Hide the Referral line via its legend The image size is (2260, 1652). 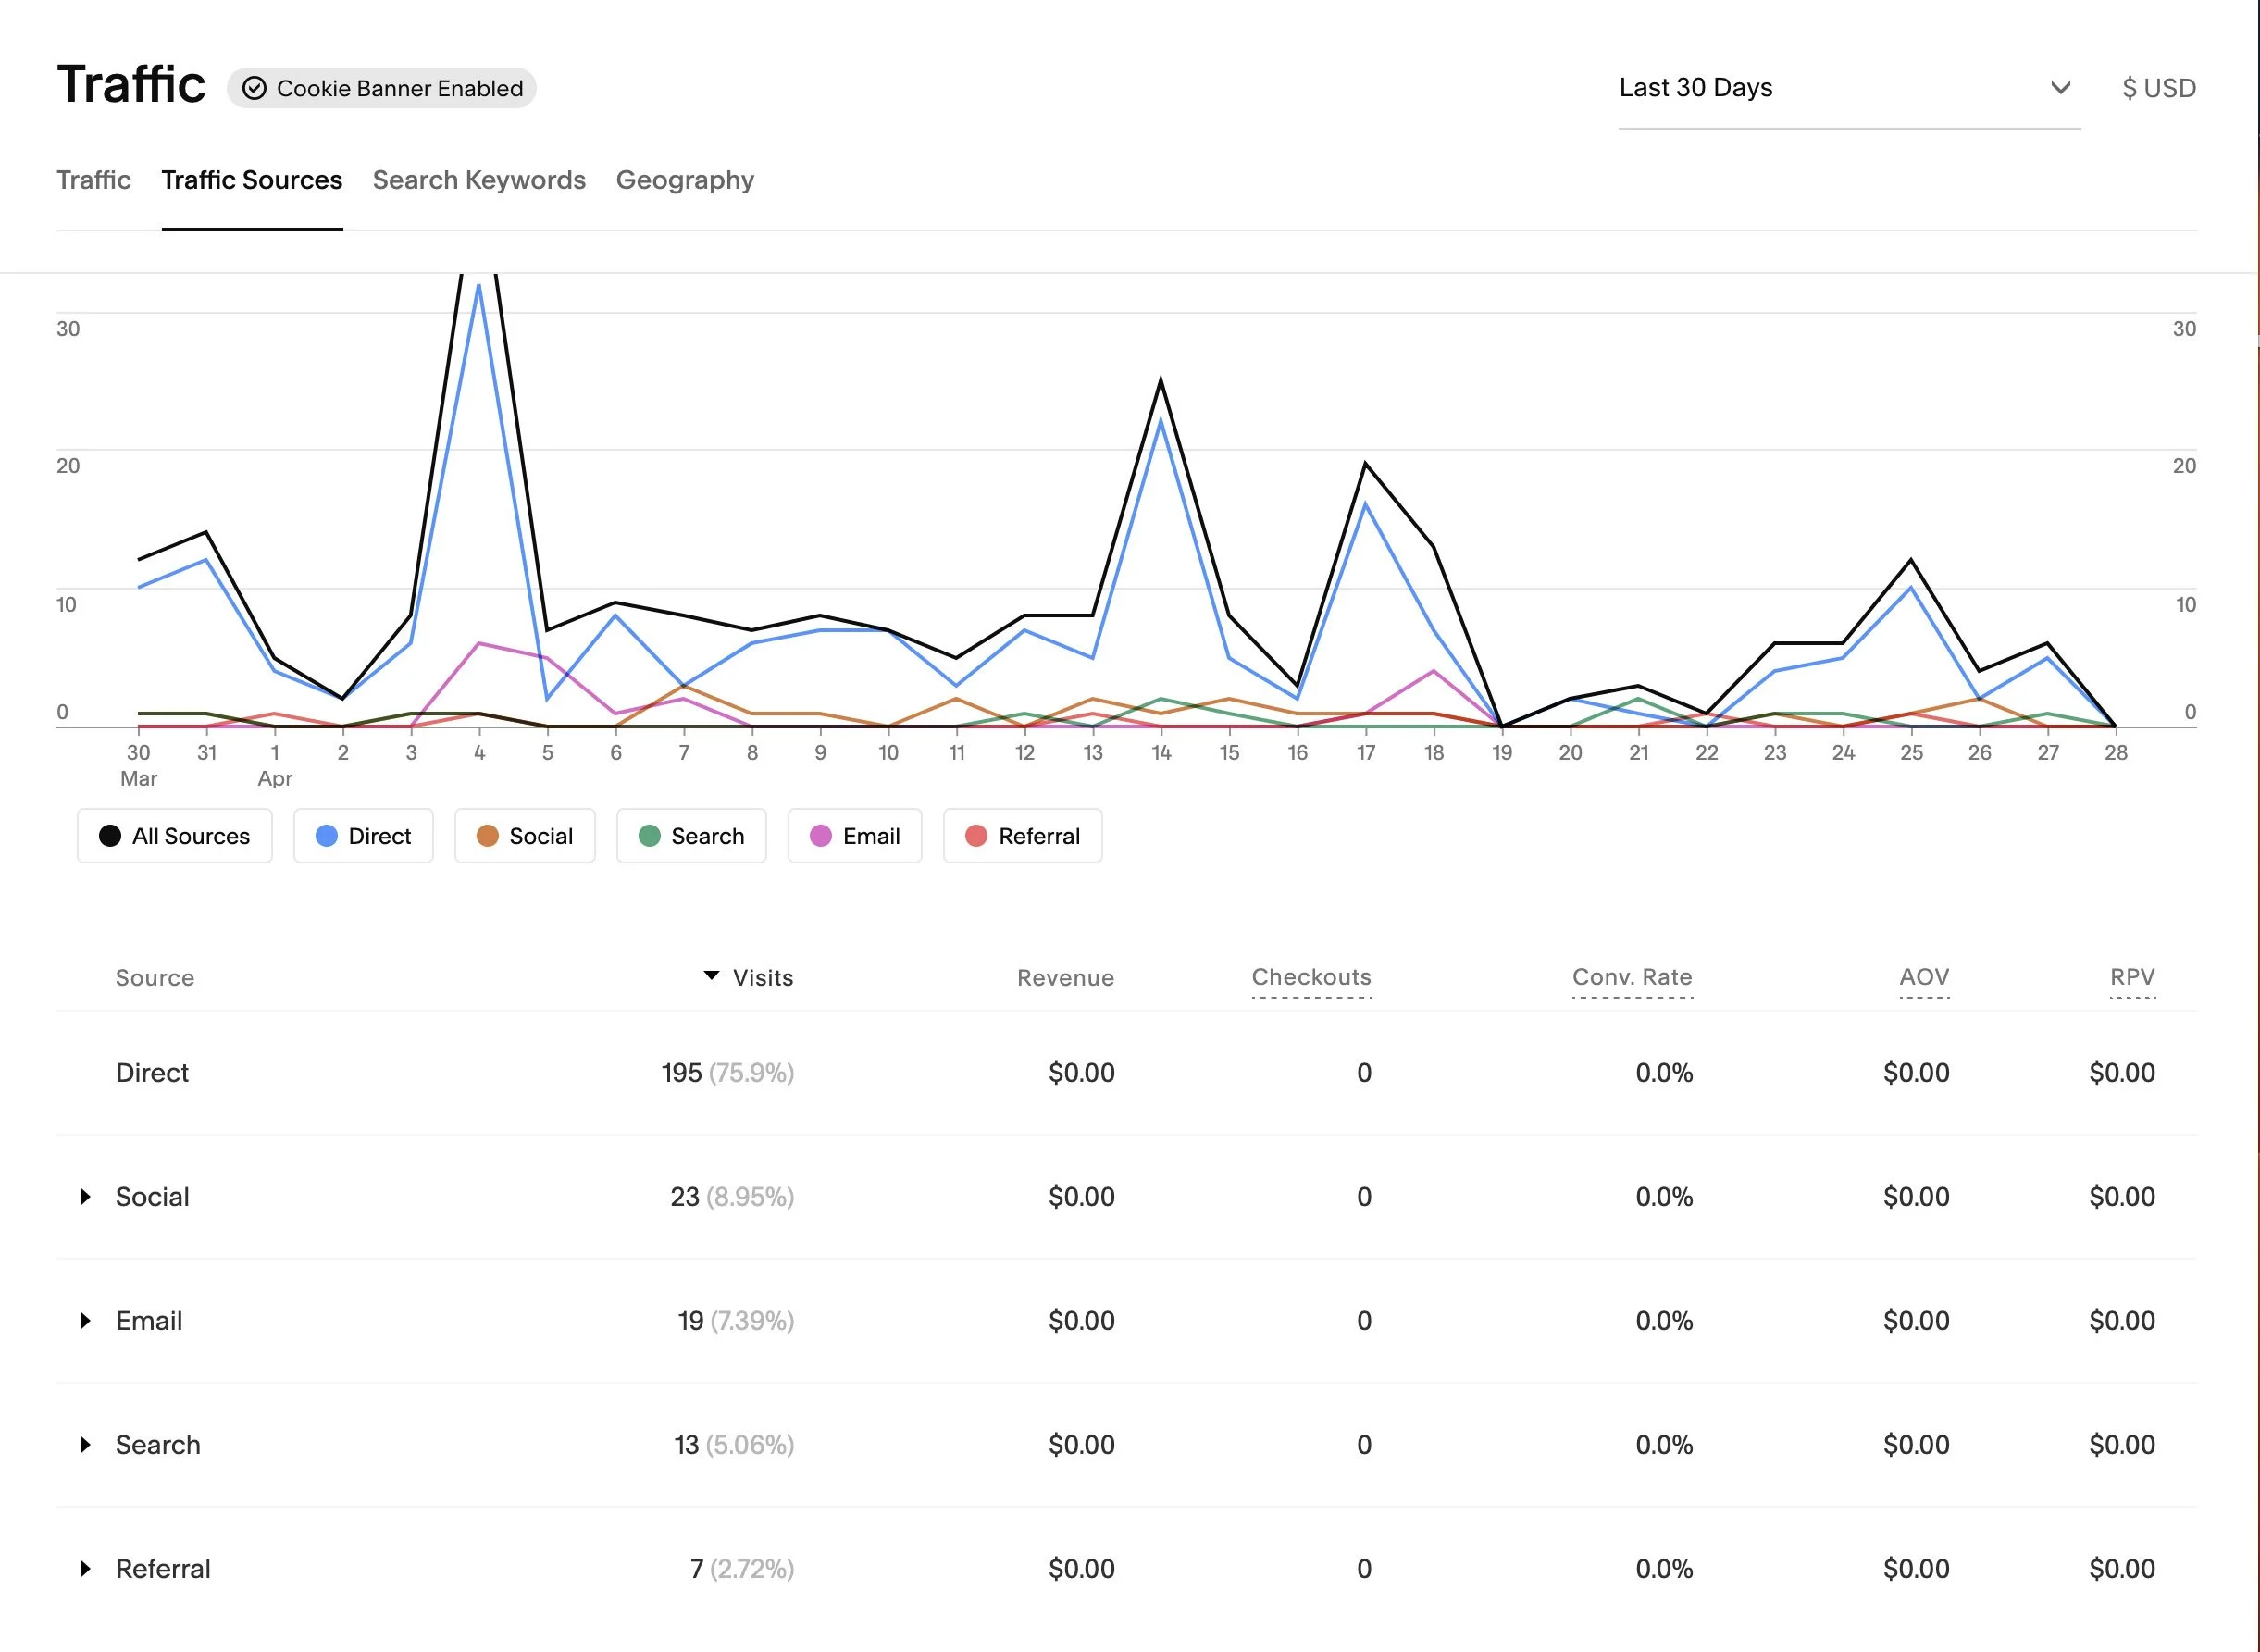coord(1022,836)
